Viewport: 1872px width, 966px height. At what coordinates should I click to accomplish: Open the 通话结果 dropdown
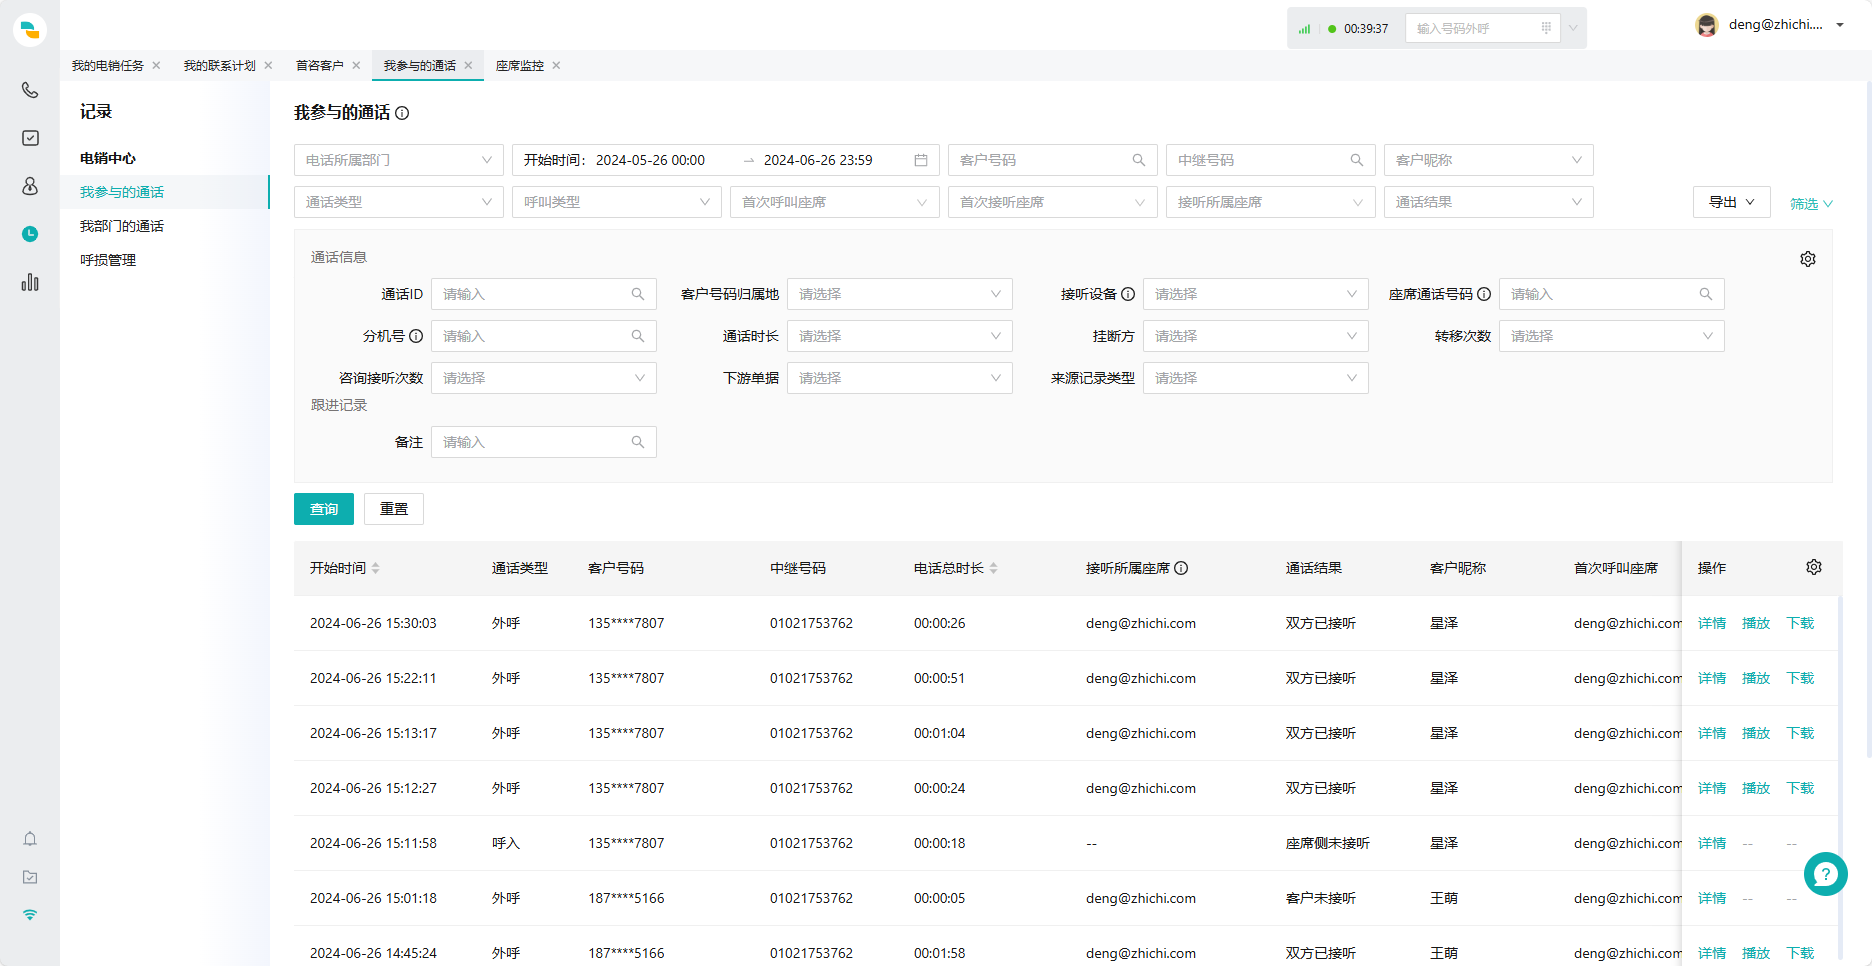[x=1489, y=202]
